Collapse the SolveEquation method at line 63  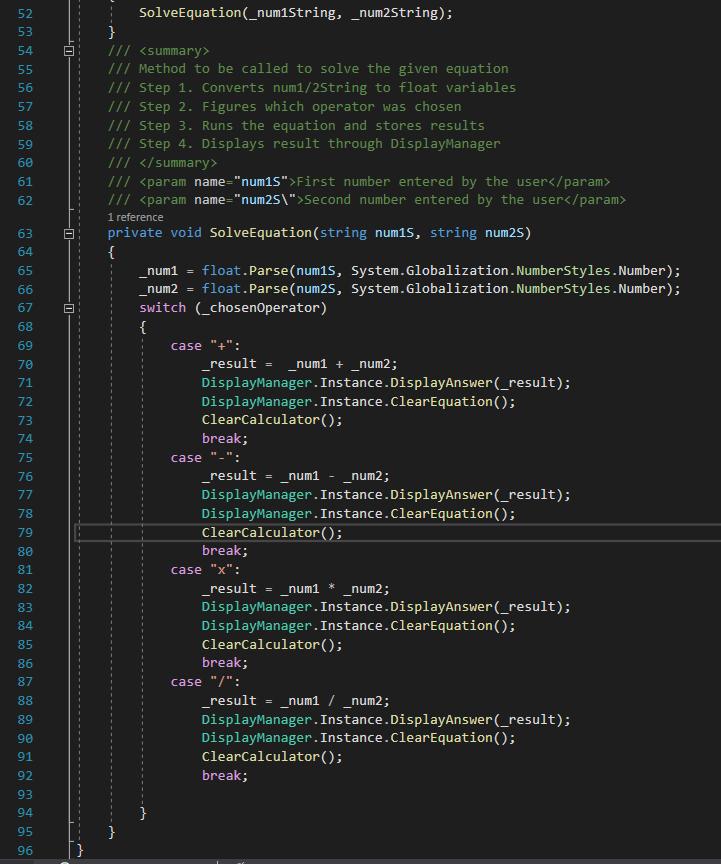click(69, 234)
